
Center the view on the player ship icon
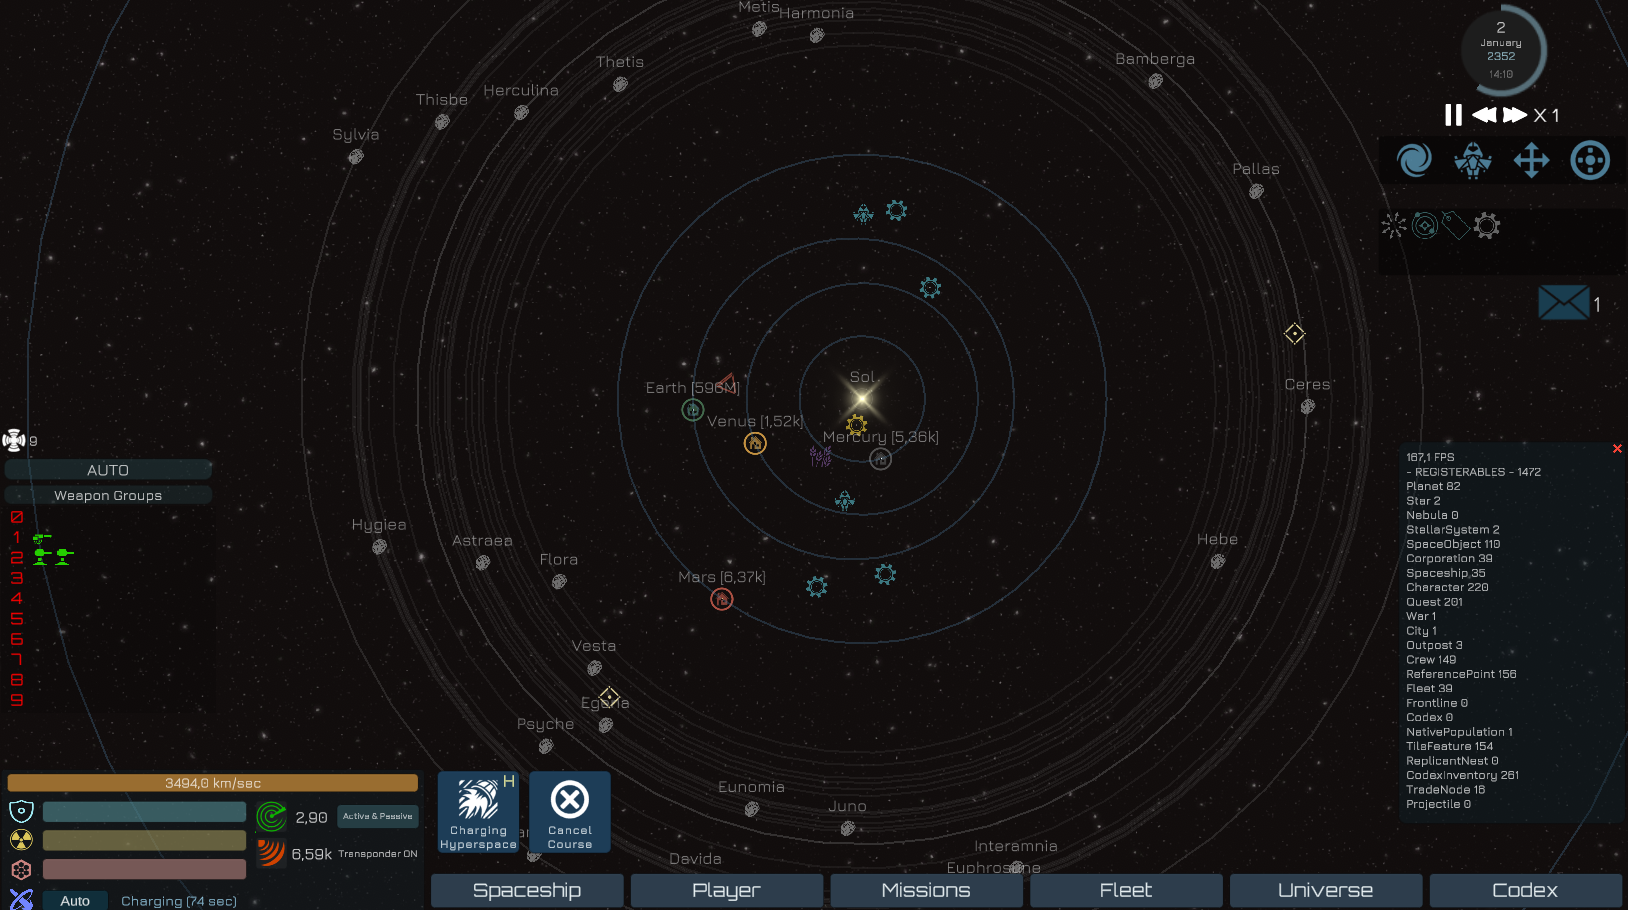[x=1473, y=160]
